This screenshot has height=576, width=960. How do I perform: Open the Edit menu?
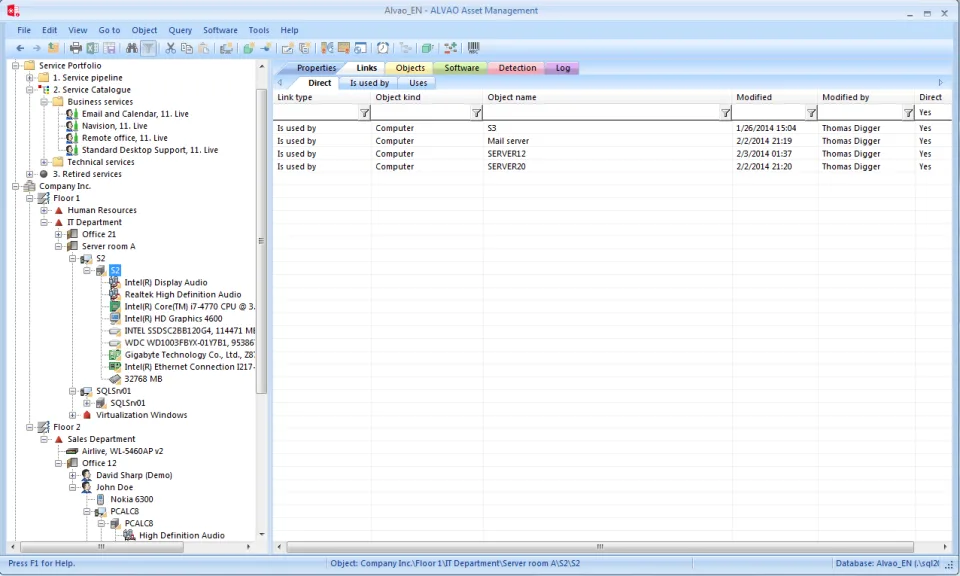coord(50,30)
